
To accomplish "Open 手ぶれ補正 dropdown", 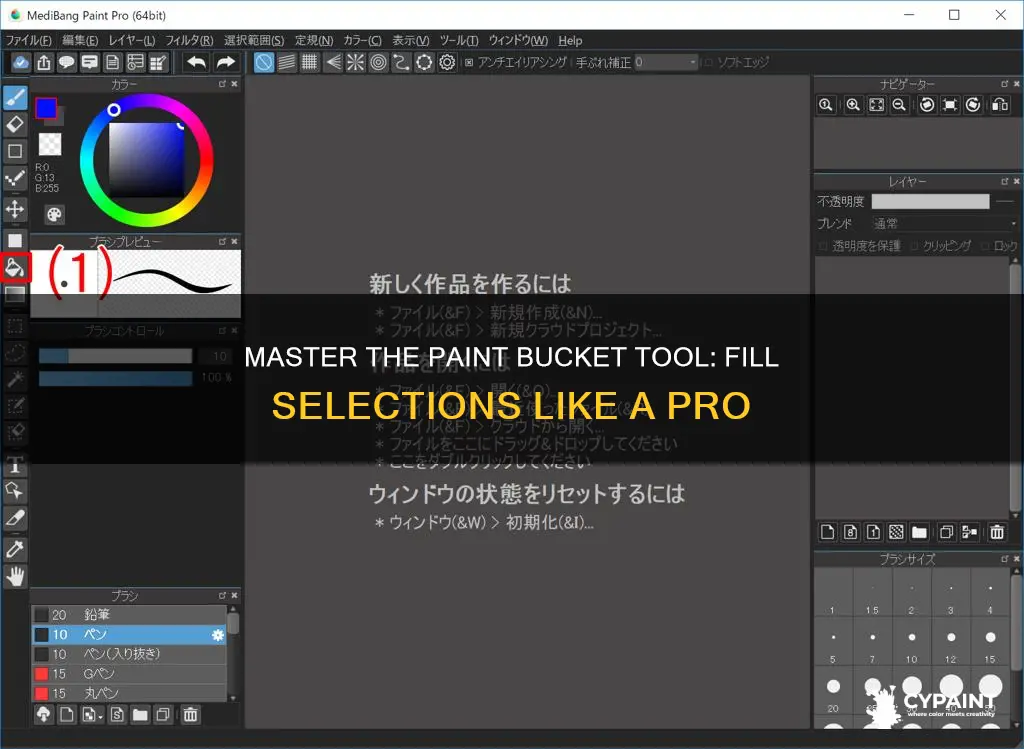I will click(666, 63).
